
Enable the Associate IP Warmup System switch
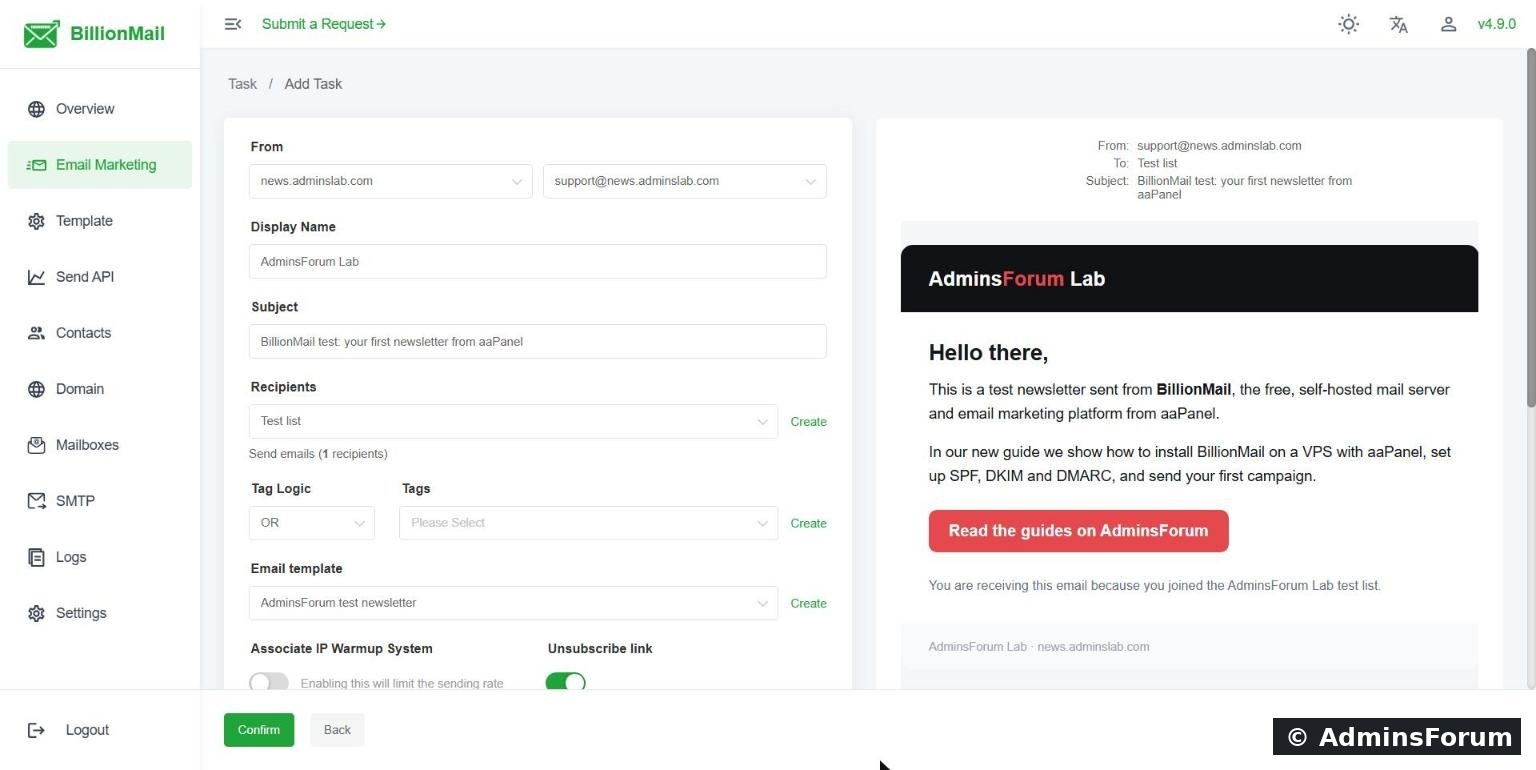point(269,683)
